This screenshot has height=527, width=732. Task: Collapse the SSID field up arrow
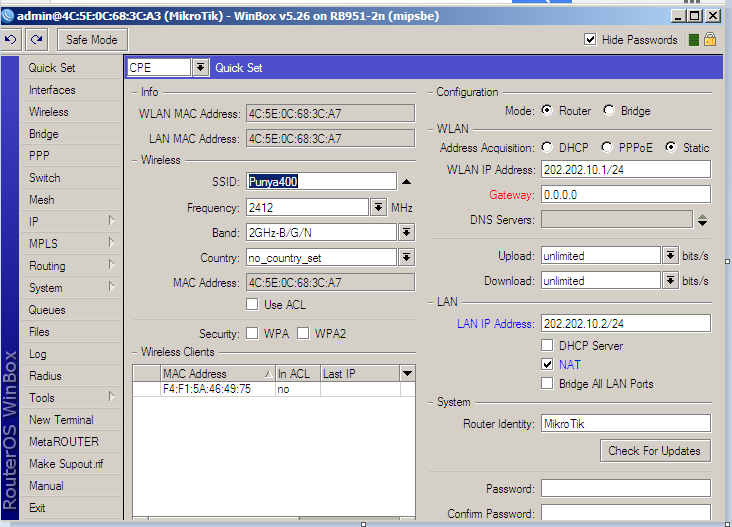pyautogui.click(x=407, y=182)
